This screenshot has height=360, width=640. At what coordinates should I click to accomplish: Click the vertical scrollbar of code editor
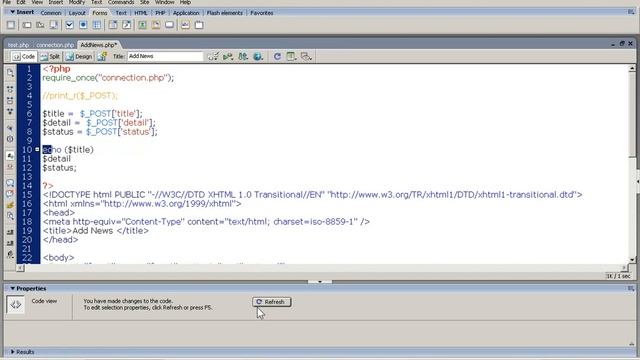click(x=632, y=163)
